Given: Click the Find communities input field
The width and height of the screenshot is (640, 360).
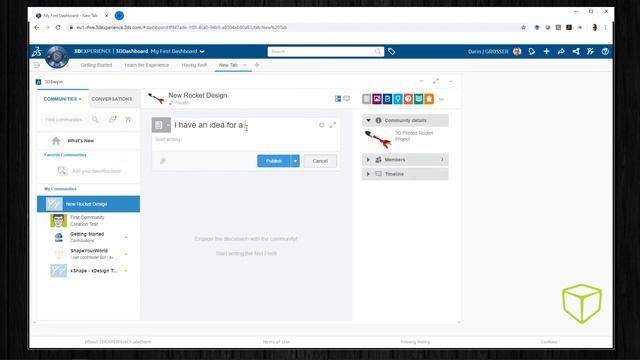Looking at the screenshot, I should click(65, 120).
